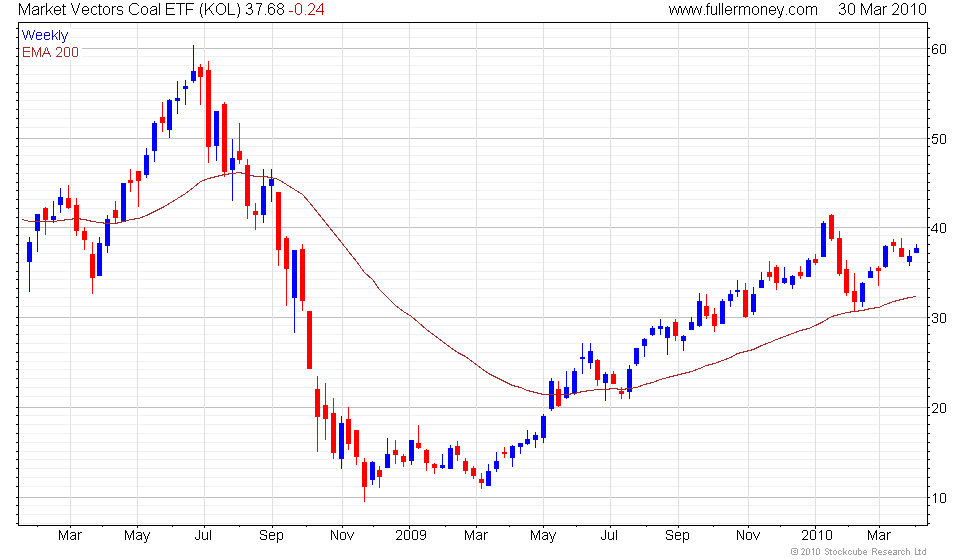Click the '2010' year label on time axis
Viewport: 980px width, 560px height.
(x=818, y=536)
